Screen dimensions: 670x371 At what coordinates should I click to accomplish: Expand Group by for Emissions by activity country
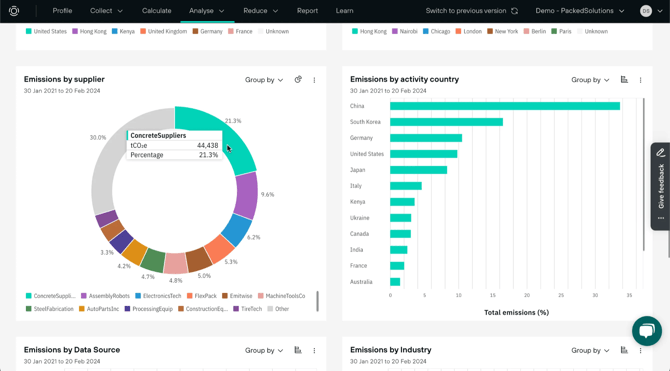590,80
